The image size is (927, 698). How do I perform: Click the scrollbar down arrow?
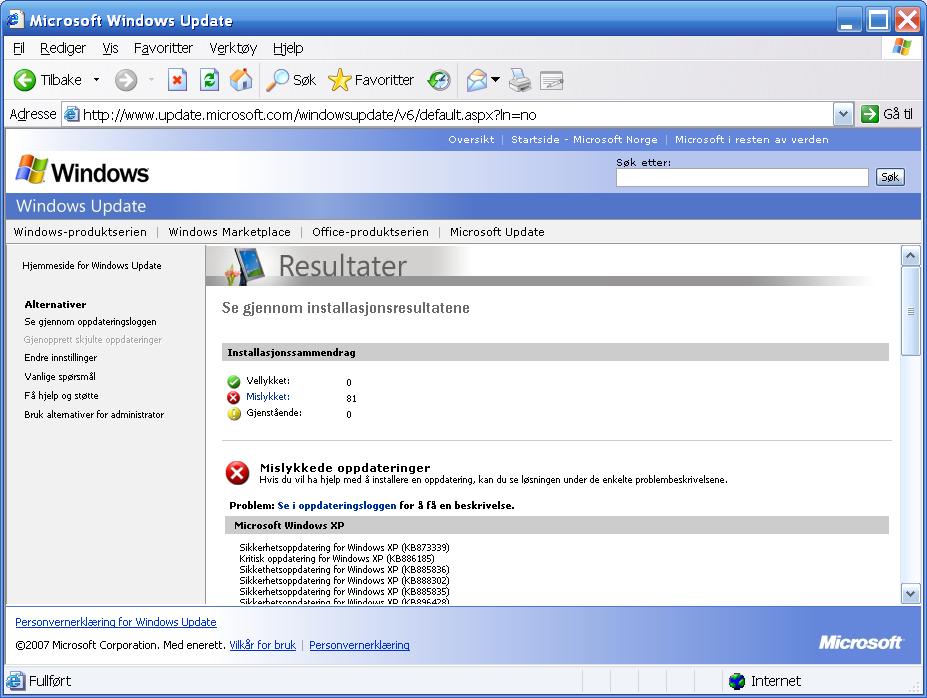click(x=910, y=593)
